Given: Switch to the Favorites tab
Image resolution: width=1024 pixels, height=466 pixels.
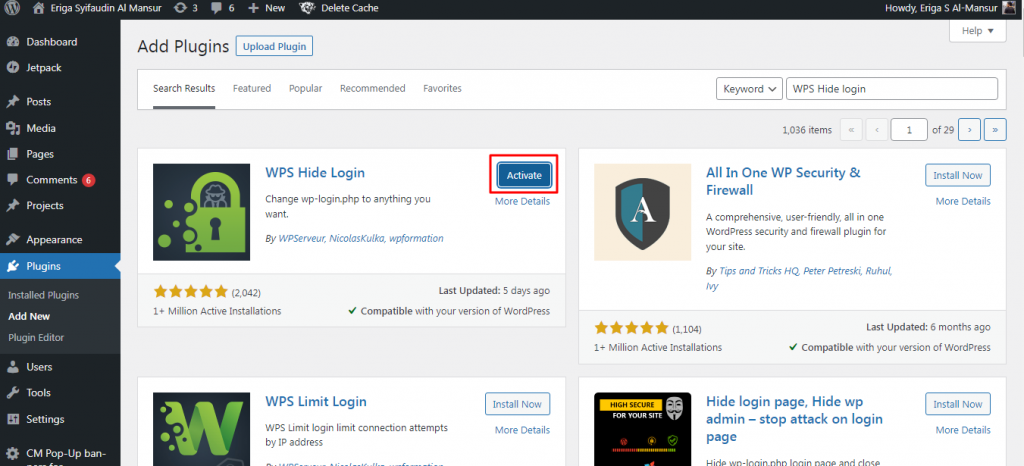Looking at the screenshot, I should (442, 89).
